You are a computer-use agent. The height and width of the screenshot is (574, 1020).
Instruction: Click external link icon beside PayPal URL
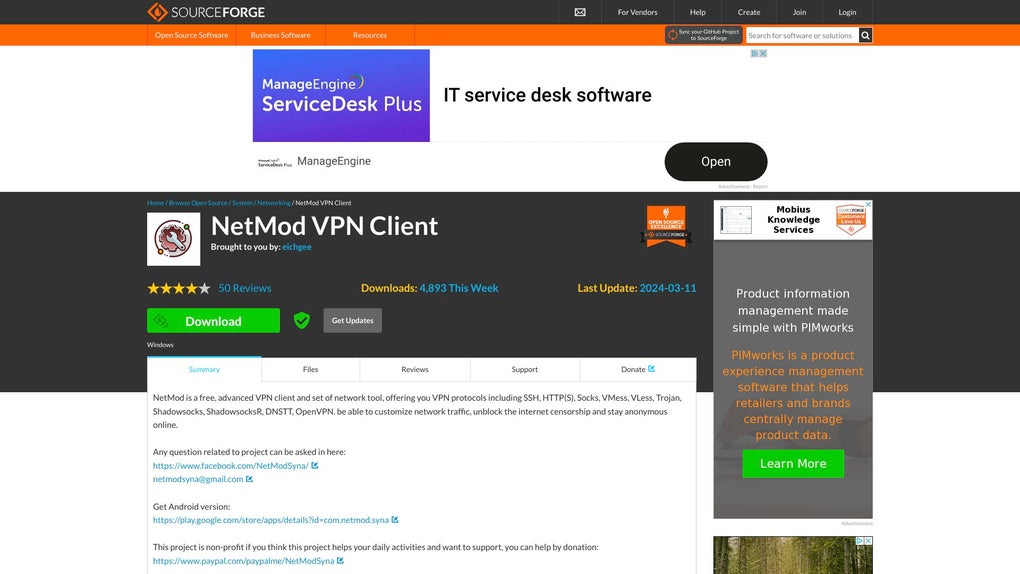[x=340, y=560]
